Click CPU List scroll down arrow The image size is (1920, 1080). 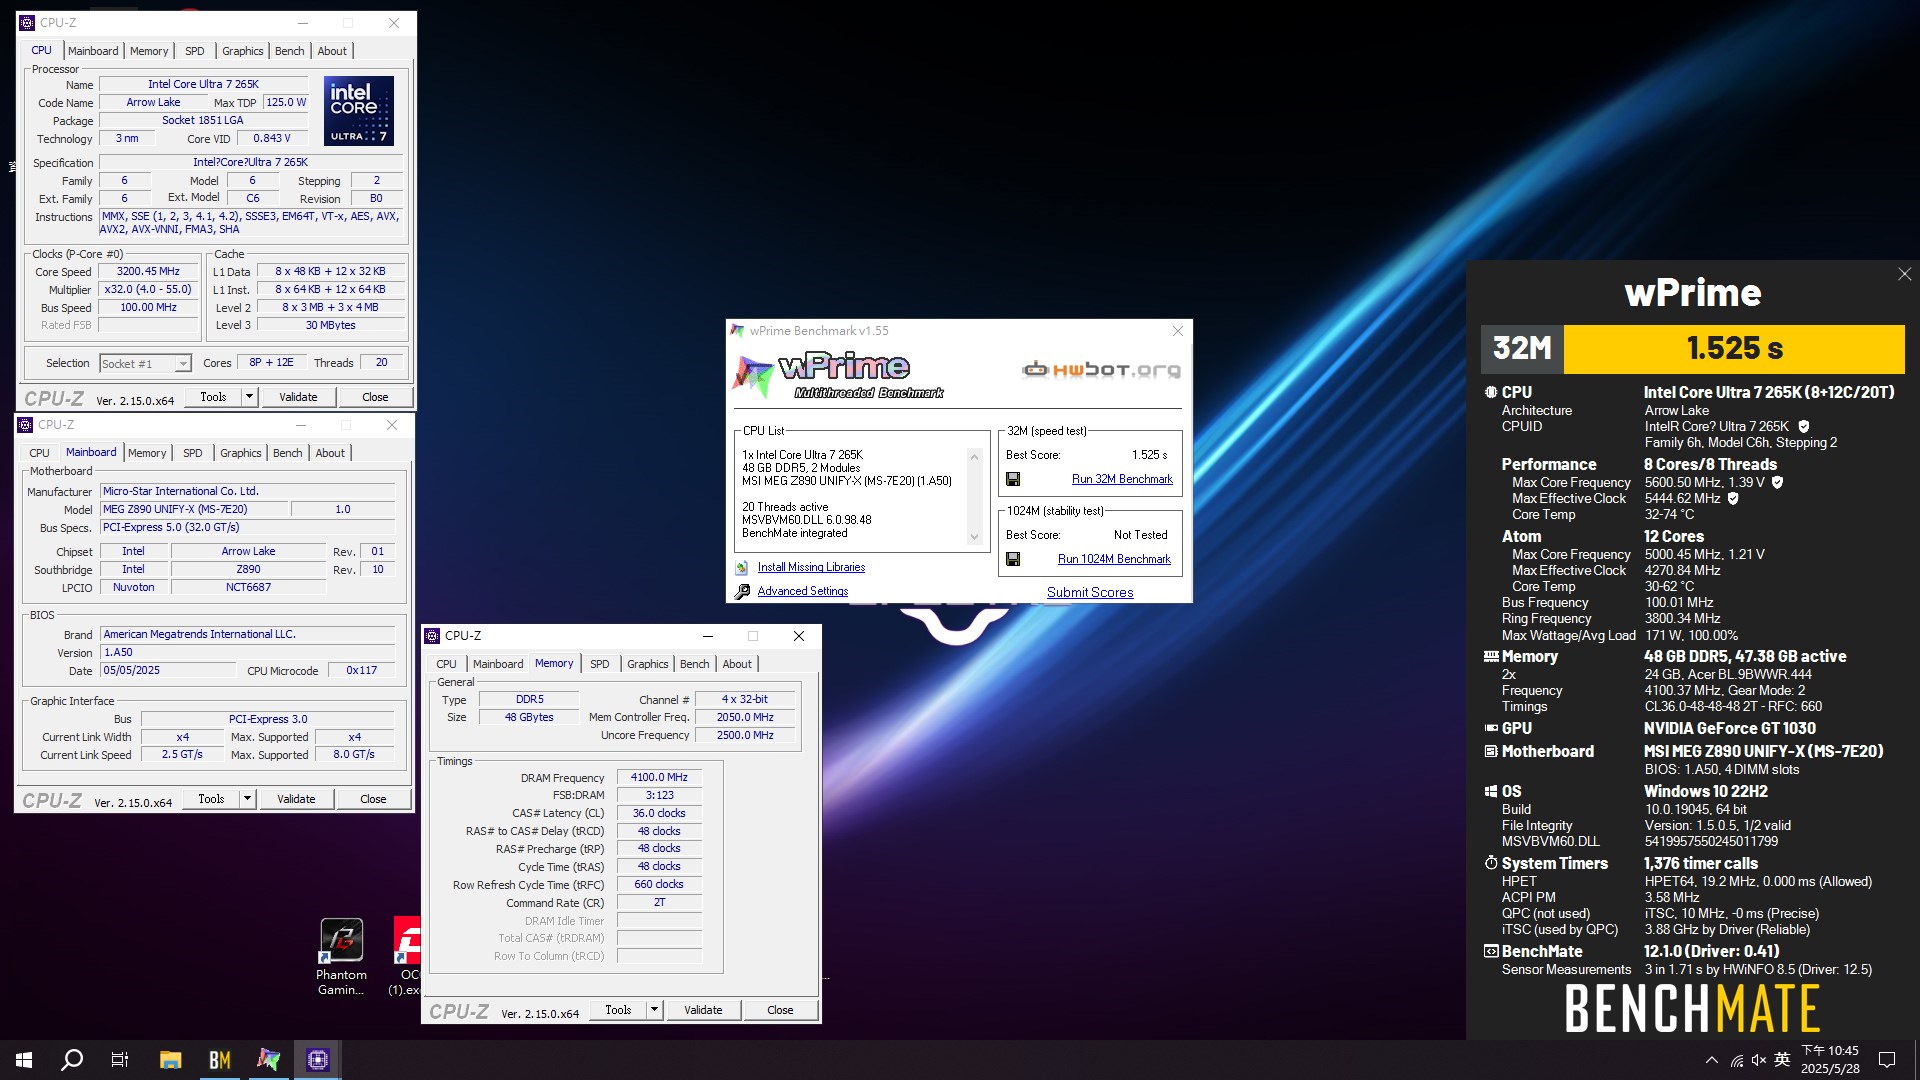coord(974,537)
